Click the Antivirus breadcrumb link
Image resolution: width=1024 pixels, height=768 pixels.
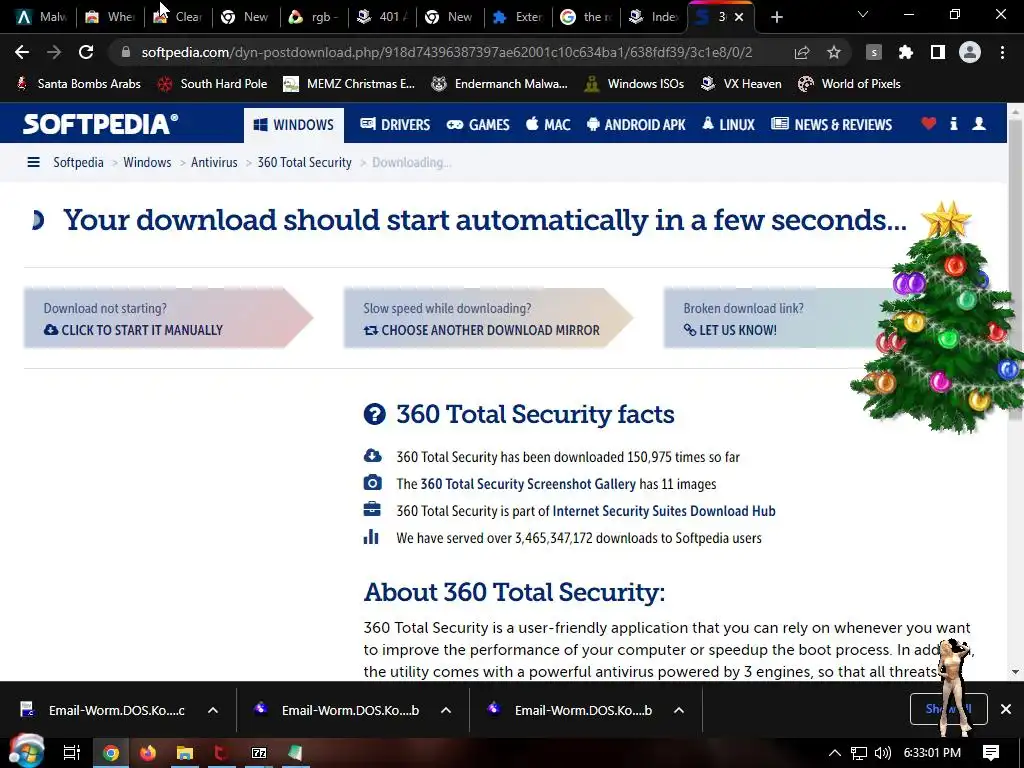pos(214,162)
